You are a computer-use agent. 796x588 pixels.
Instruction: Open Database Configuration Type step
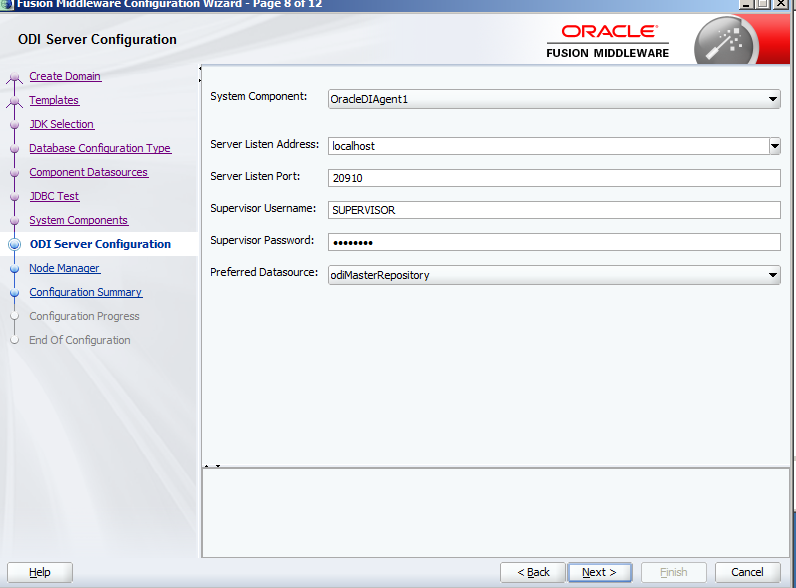(99, 148)
